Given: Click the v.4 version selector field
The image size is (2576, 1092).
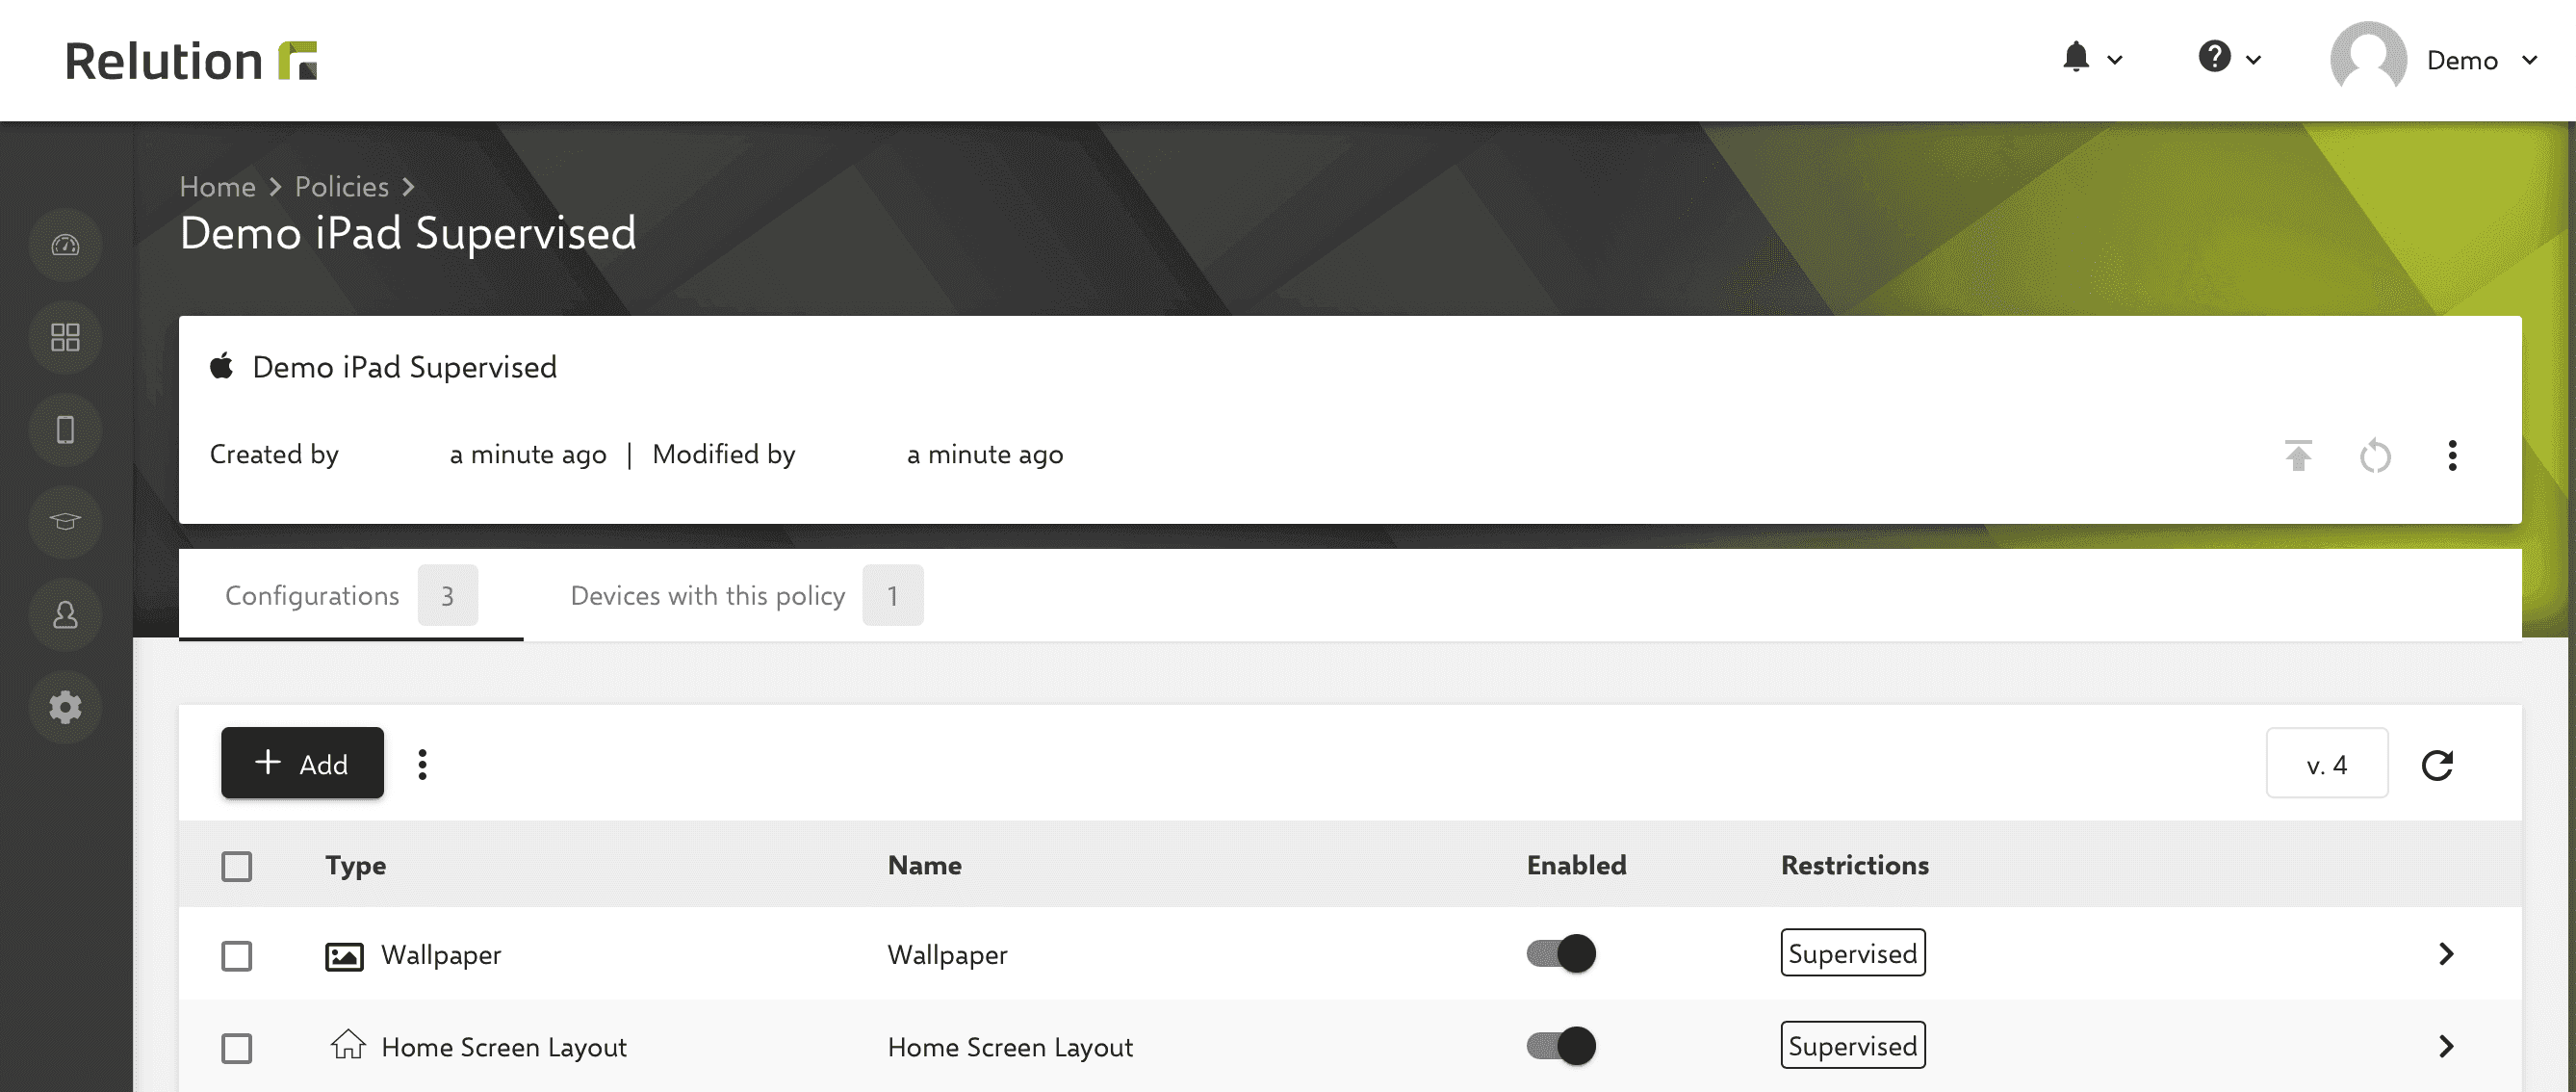Looking at the screenshot, I should 2327,762.
